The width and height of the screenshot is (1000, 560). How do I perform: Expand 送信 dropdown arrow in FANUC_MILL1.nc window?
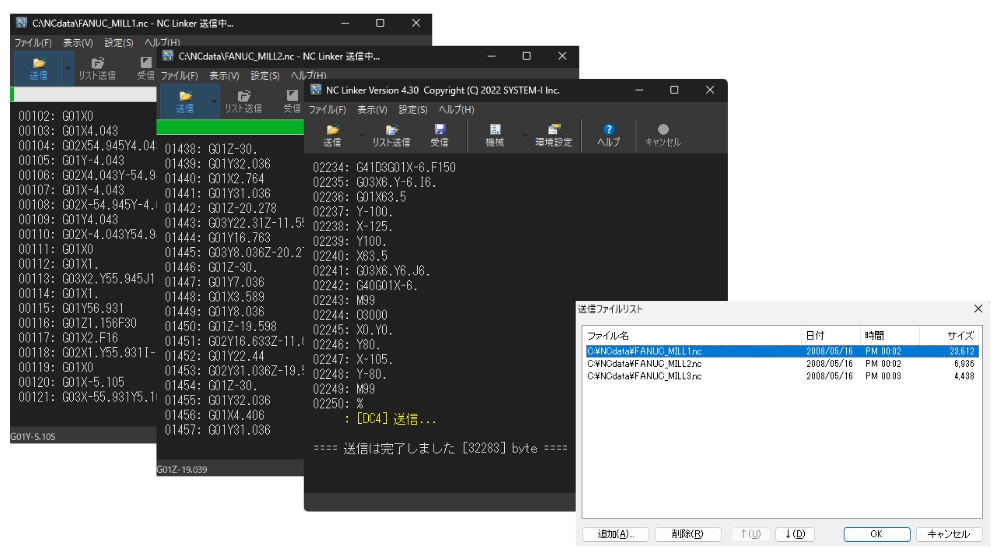(68, 68)
